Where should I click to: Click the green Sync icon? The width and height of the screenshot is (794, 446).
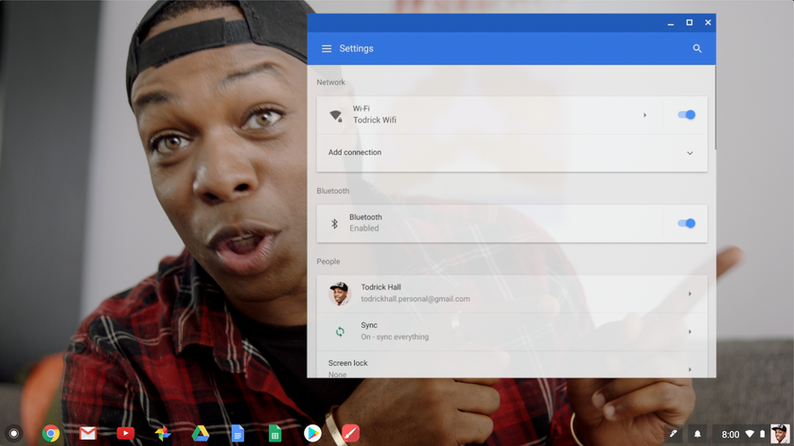[340, 332]
